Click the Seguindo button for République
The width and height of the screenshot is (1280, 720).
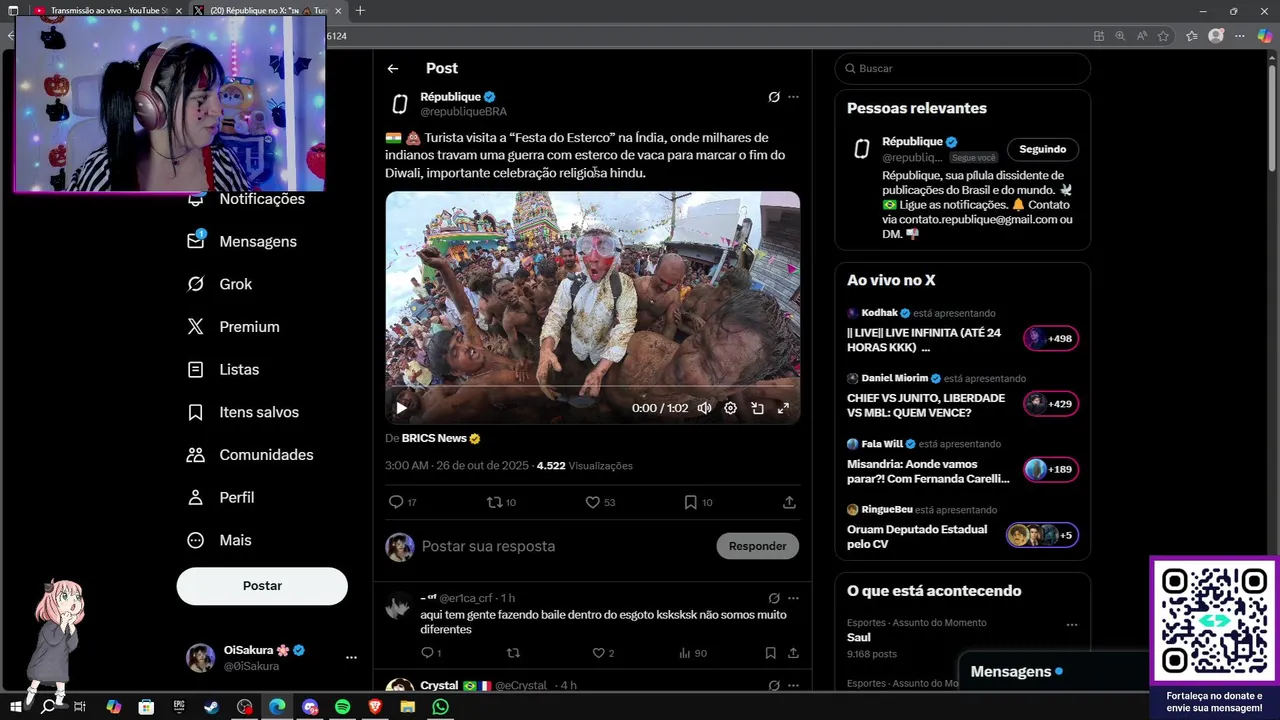point(1042,149)
